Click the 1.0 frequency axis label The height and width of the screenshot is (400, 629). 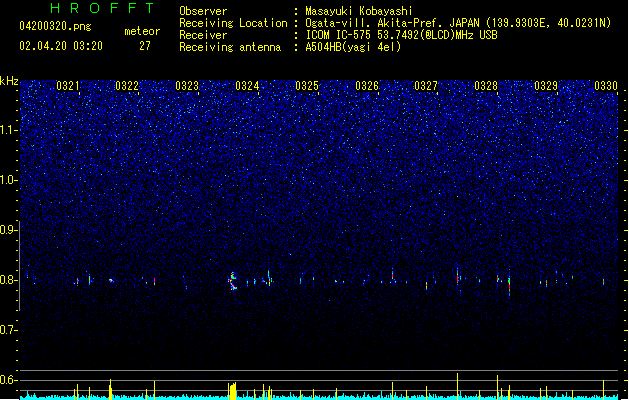pos(9,180)
